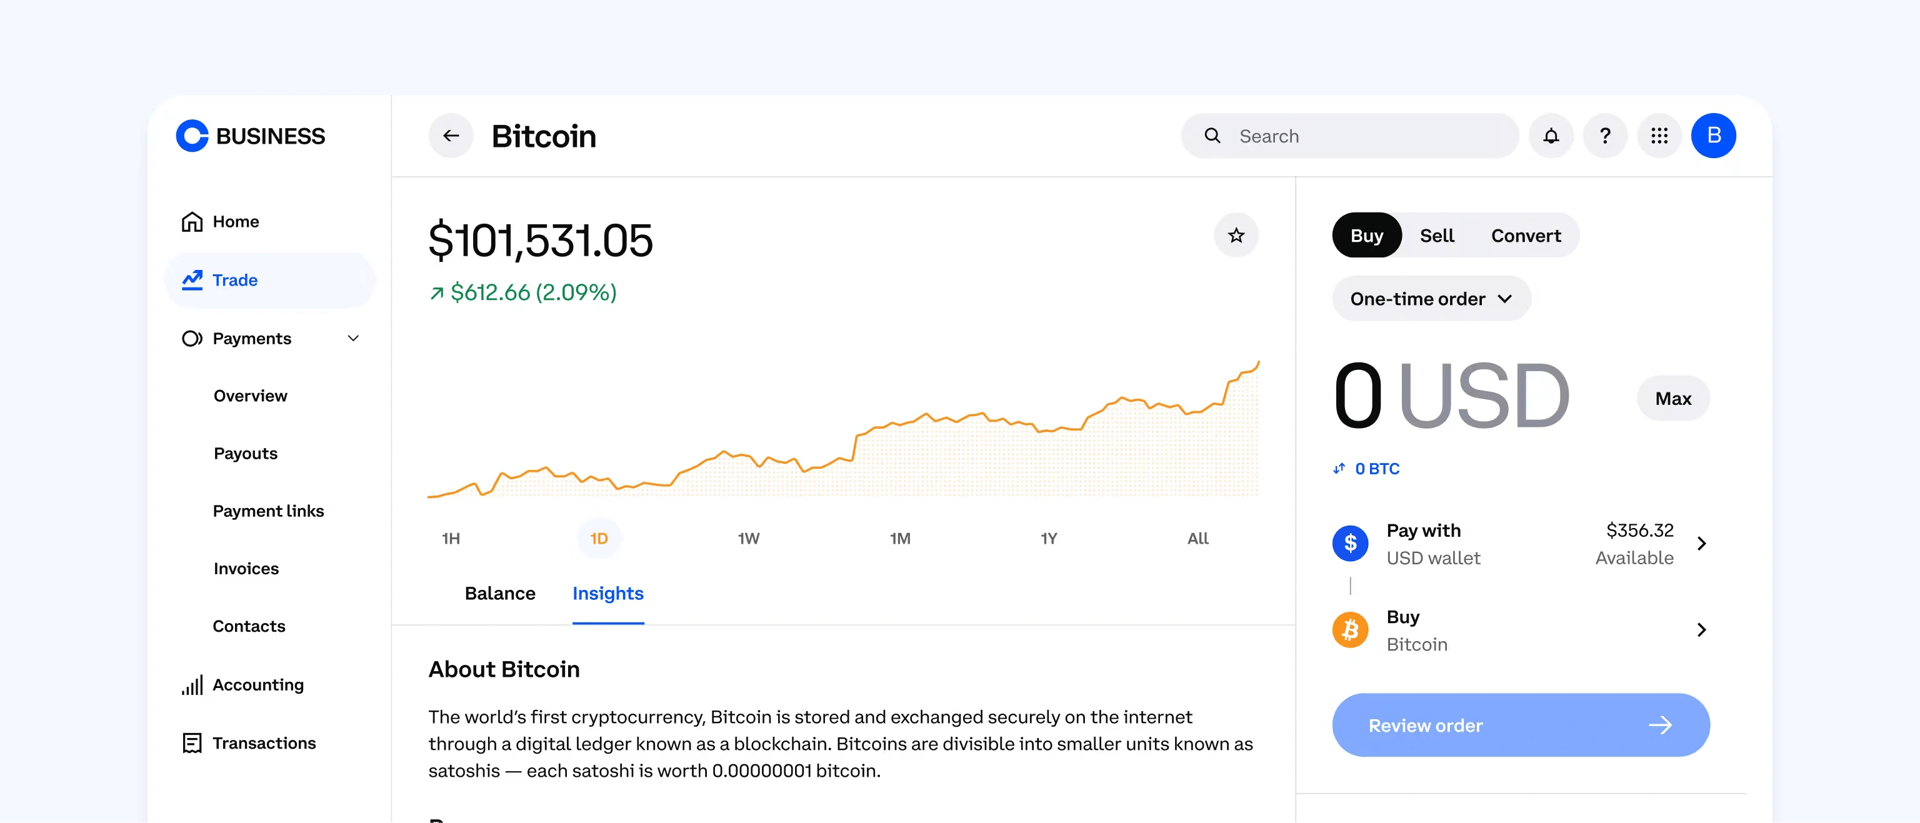Select the Accounting sidebar icon

tap(192, 685)
